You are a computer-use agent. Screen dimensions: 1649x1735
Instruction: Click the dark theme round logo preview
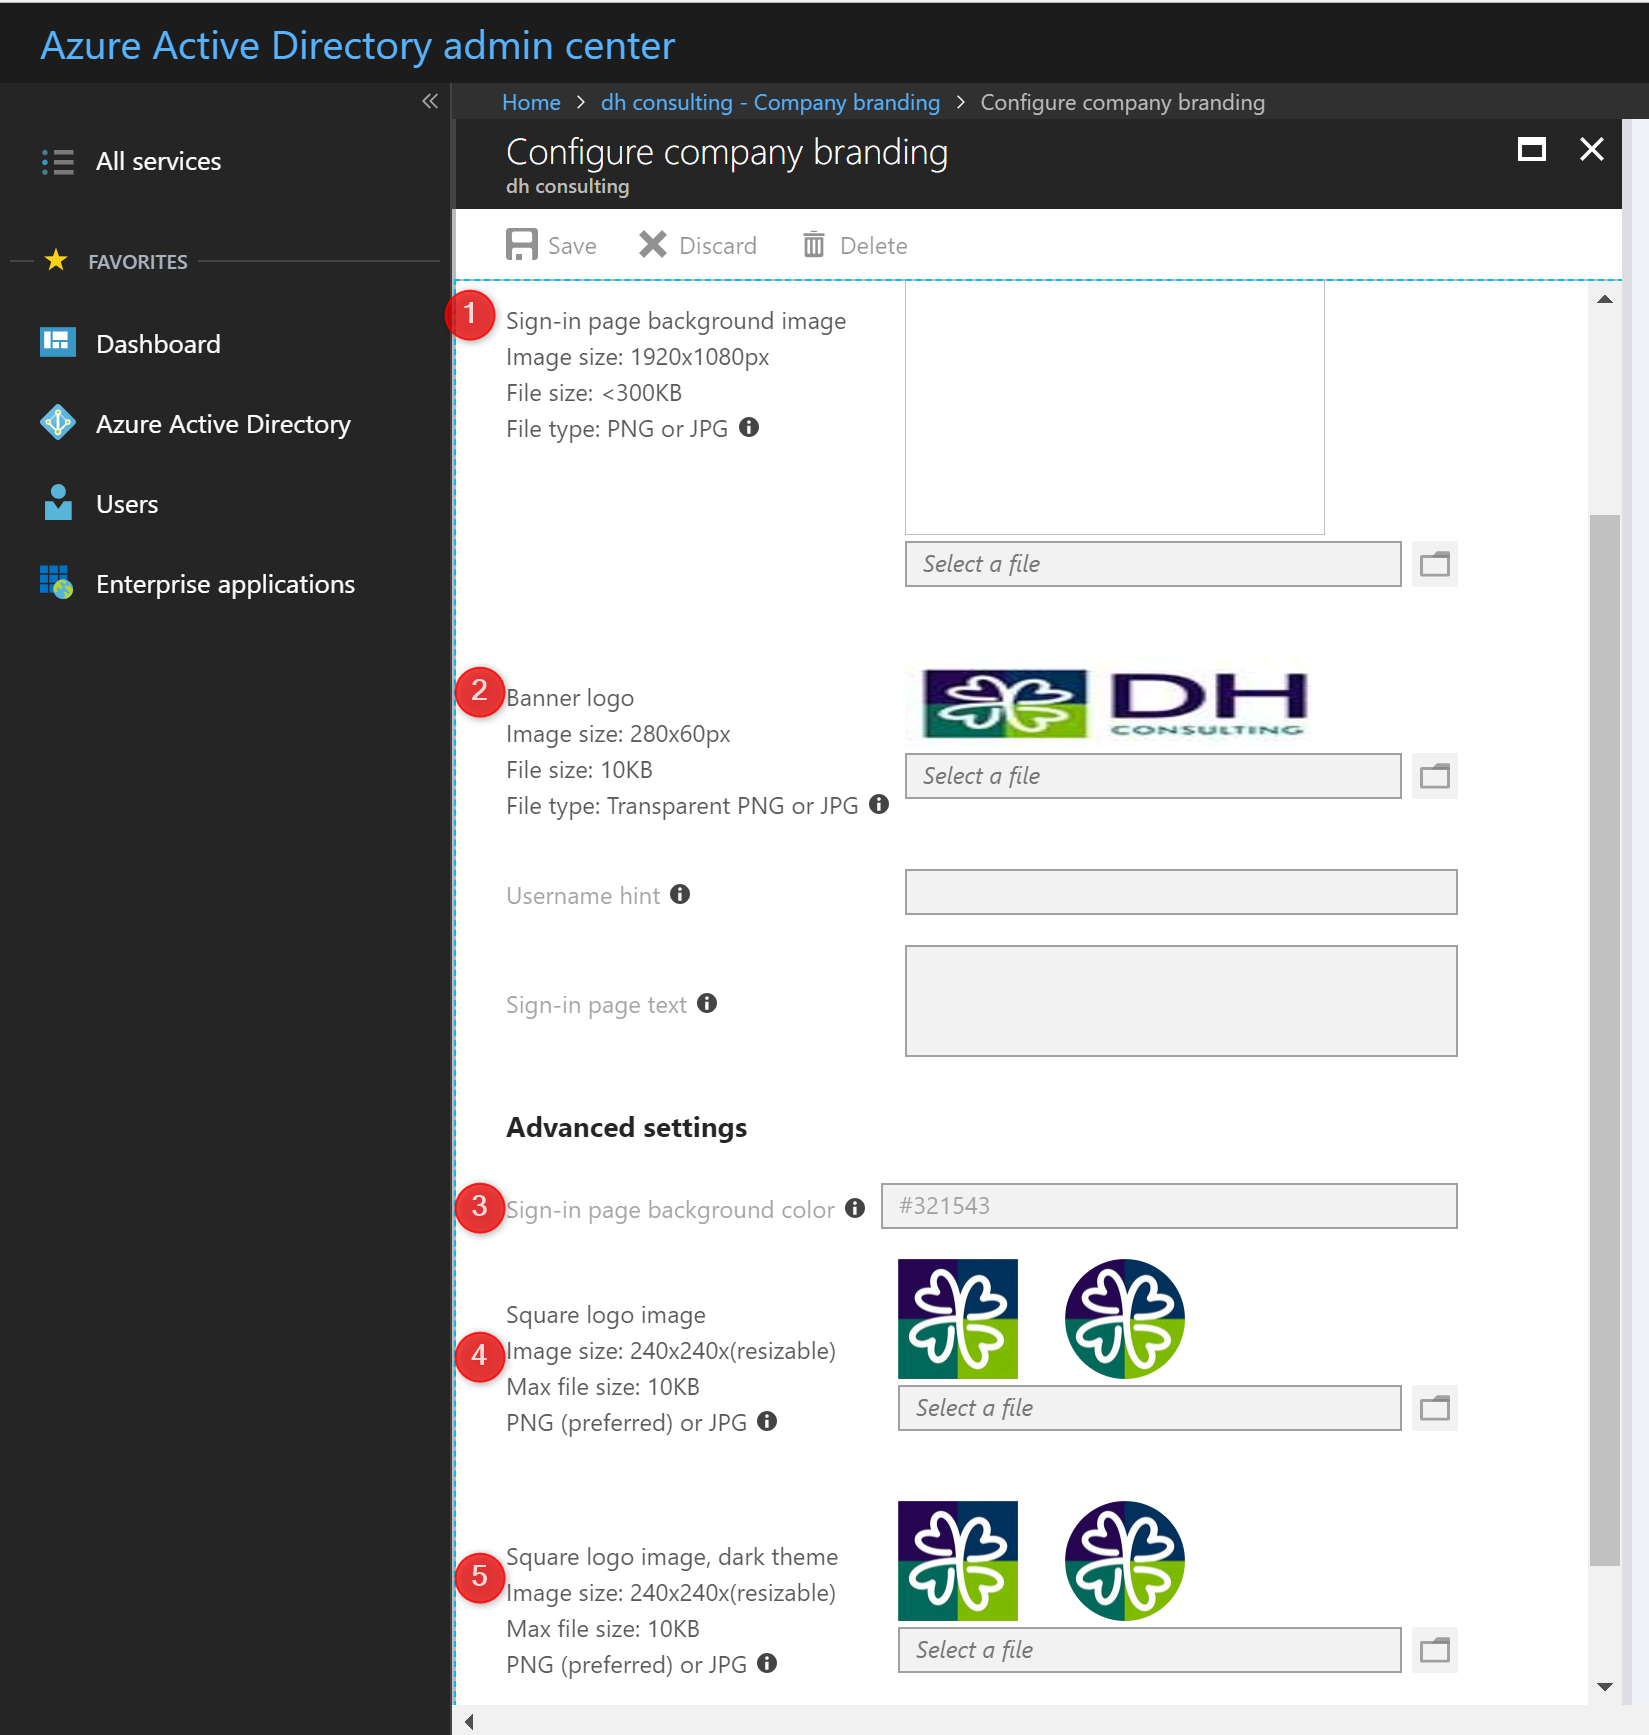(x=1125, y=1561)
